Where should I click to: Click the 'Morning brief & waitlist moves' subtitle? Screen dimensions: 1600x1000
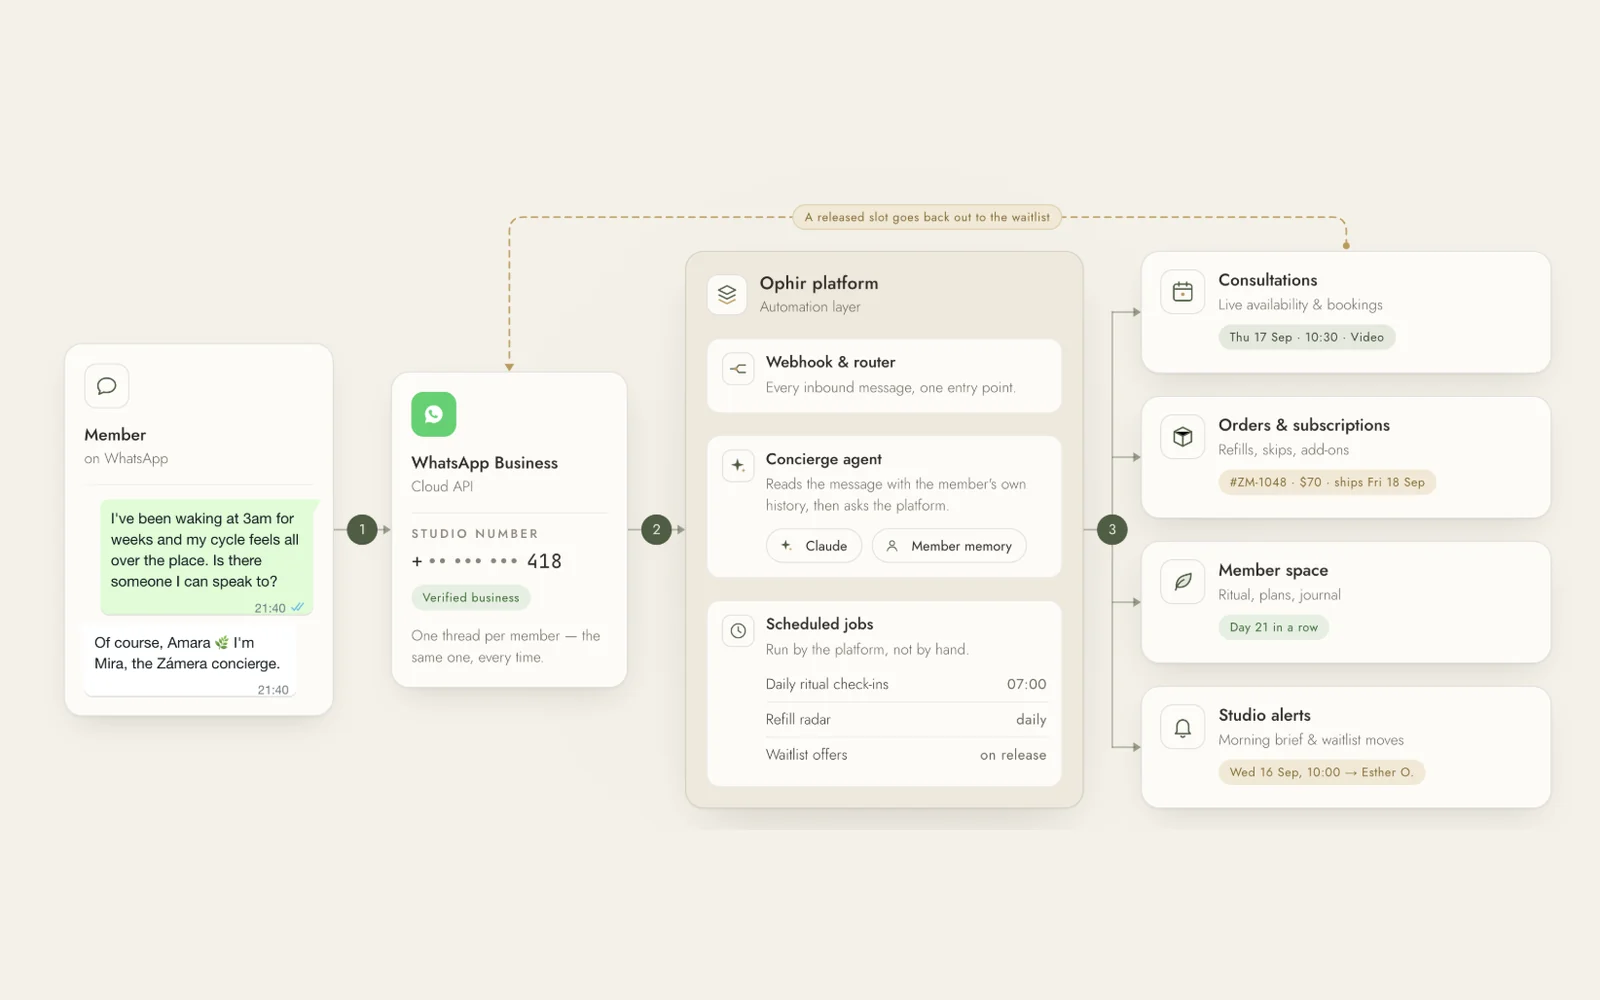pos(1311,740)
